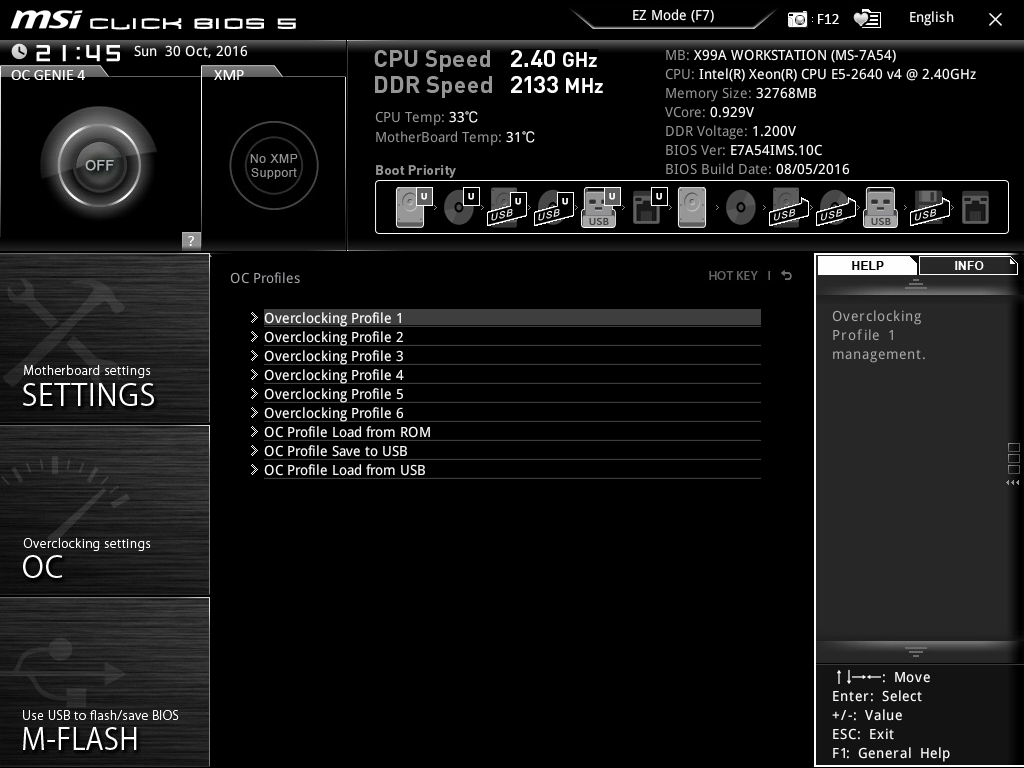Click the clock icon beside the time

coord(19,52)
